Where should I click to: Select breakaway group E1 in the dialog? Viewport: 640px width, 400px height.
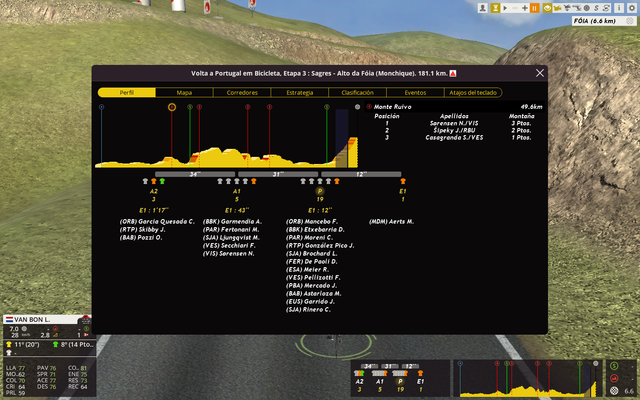(x=403, y=191)
